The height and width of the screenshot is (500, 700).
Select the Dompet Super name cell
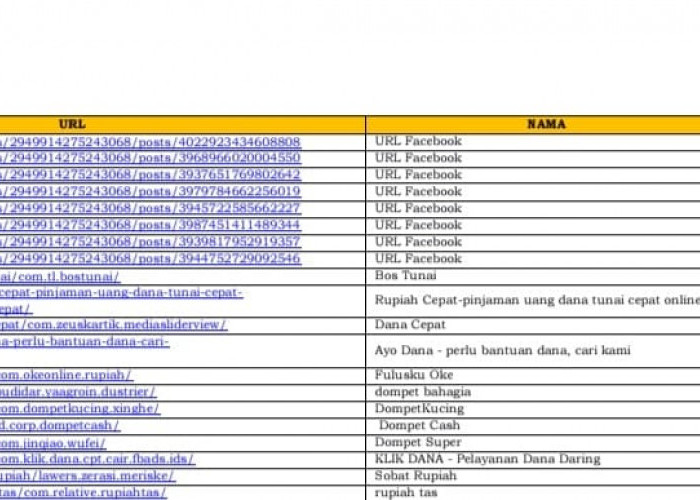pos(533,442)
